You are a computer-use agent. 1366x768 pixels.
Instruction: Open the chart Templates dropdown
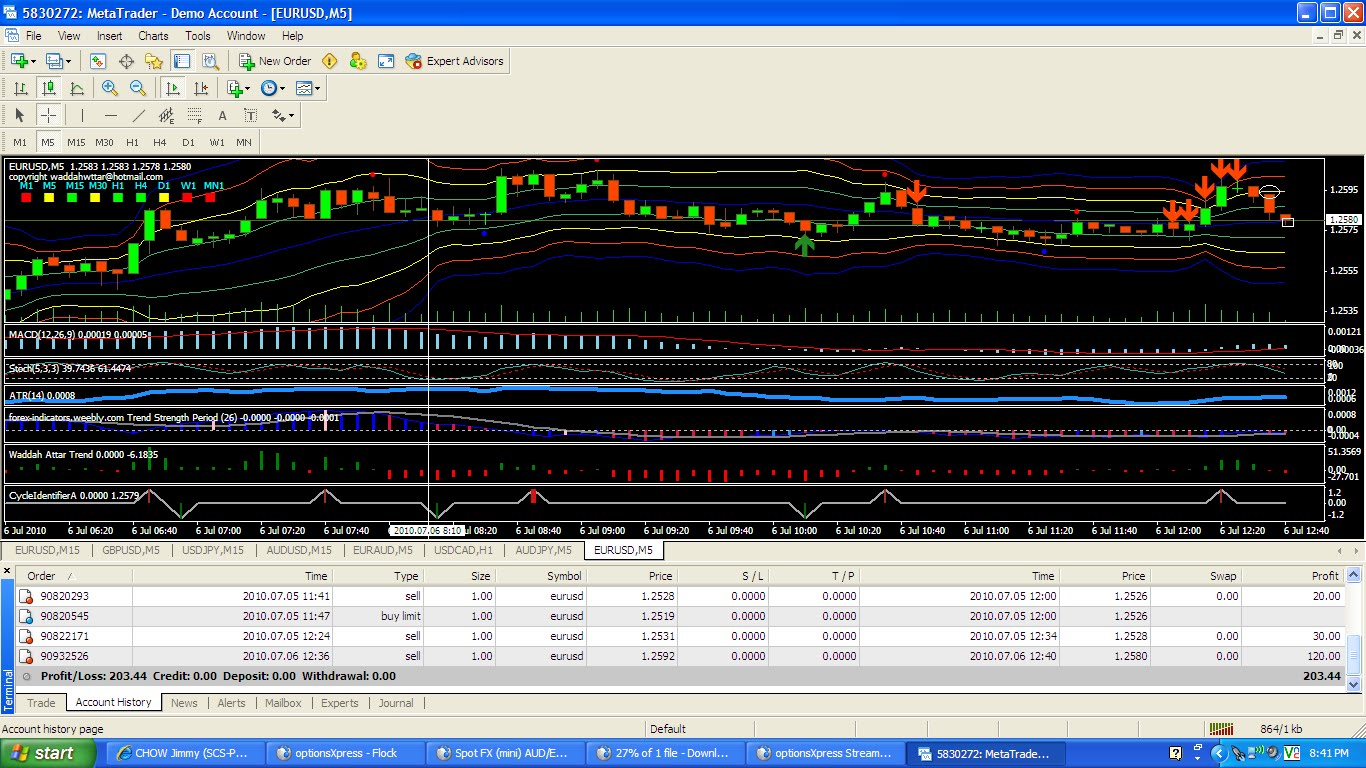(x=308, y=88)
